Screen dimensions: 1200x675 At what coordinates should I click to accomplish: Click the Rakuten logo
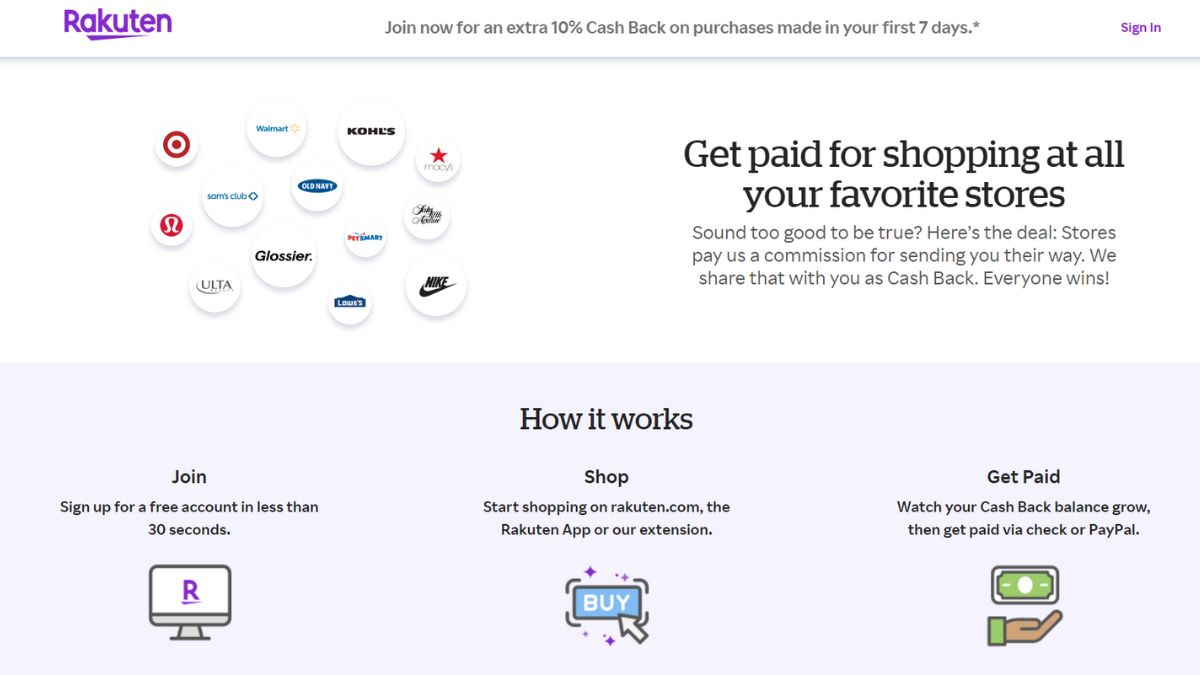click(x=117, y=24)
